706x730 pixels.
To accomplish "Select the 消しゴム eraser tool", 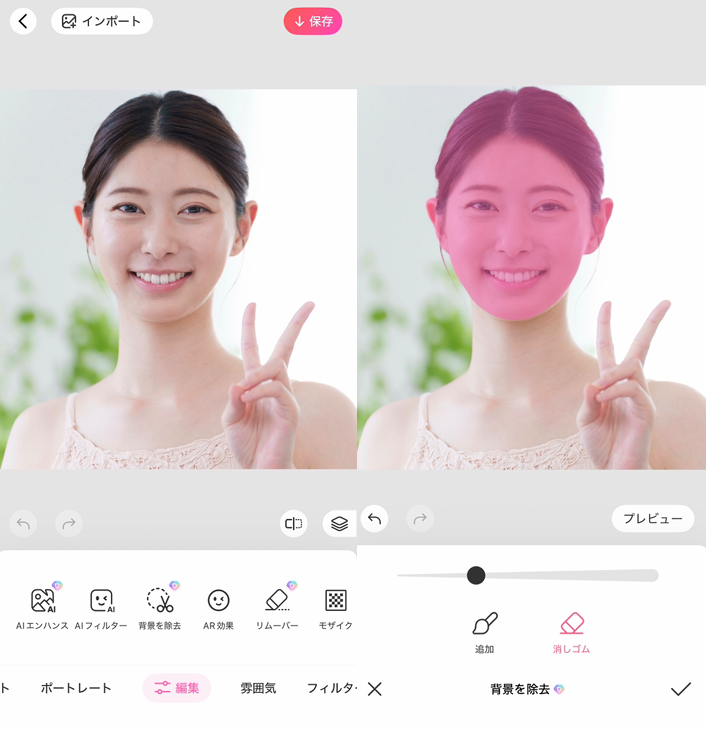I will coord(571,633).
